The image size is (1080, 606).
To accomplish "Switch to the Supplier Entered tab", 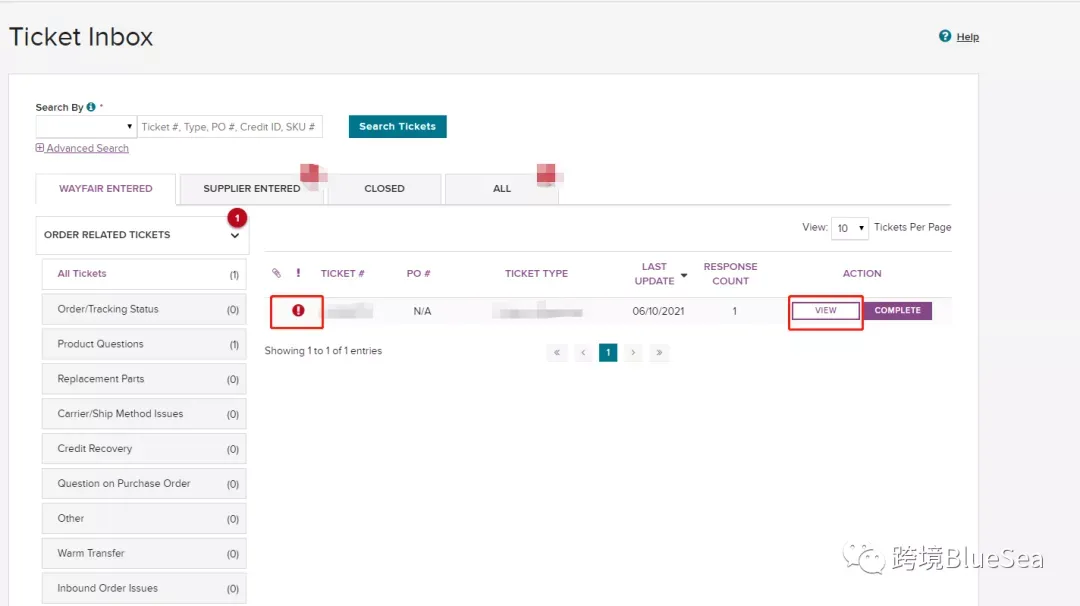I will click(251, 189).
